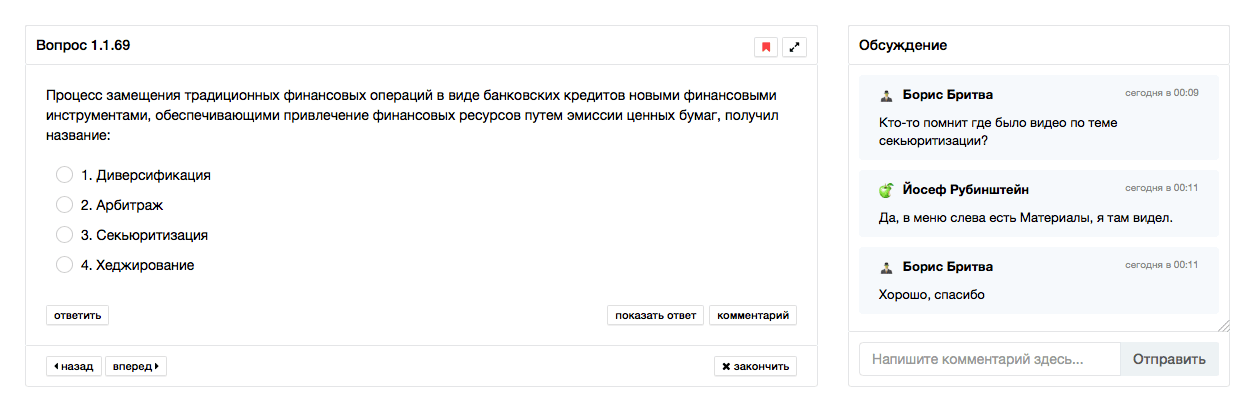Viewport: 1253px width, 410px height.
Task: Select answer 2. Арбитраж
Action: click(65, 205)
